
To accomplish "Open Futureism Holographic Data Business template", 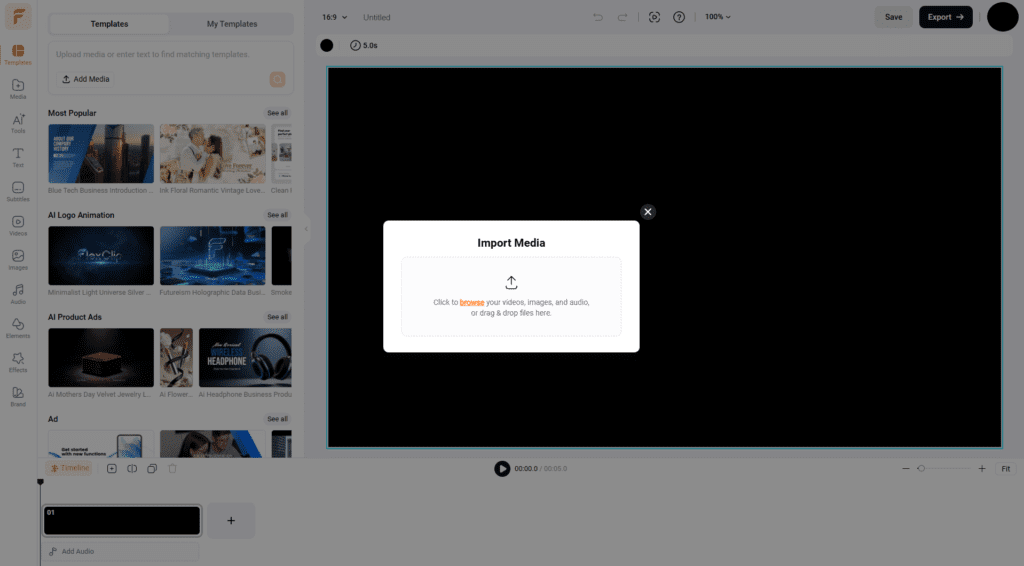I will pos(213,256).
